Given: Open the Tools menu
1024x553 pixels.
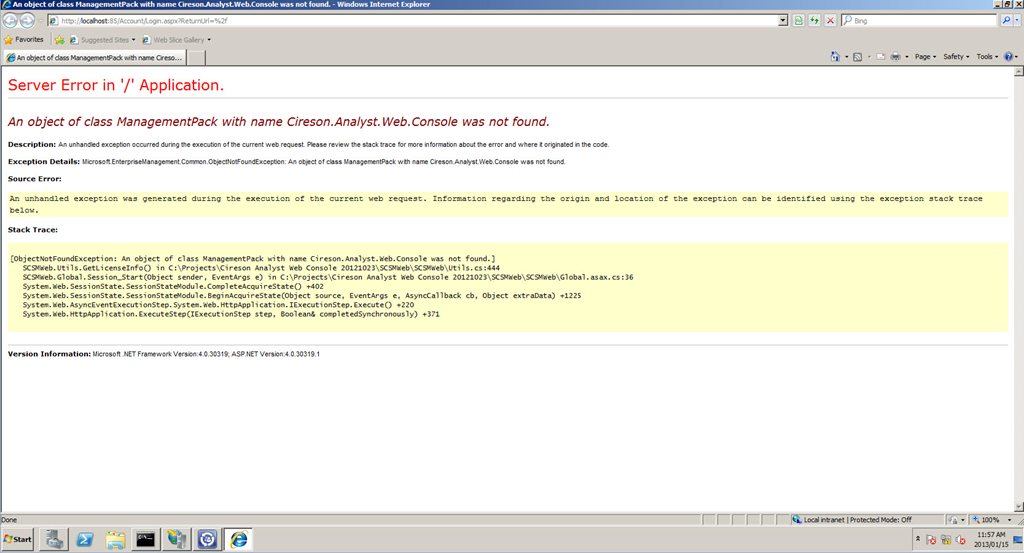Looking at the screenshot, I should point(987,57).
